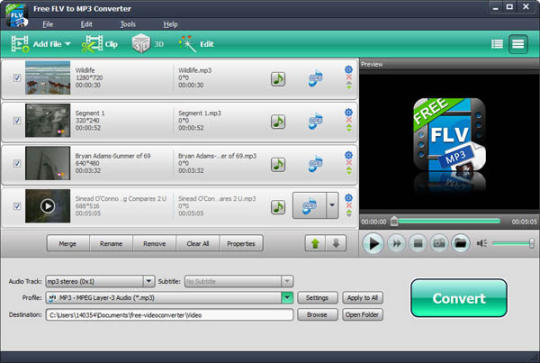Click output format button for Sinead O'Connor row
The height and width of the screenshot is (363, 540).
pos(309,206)
